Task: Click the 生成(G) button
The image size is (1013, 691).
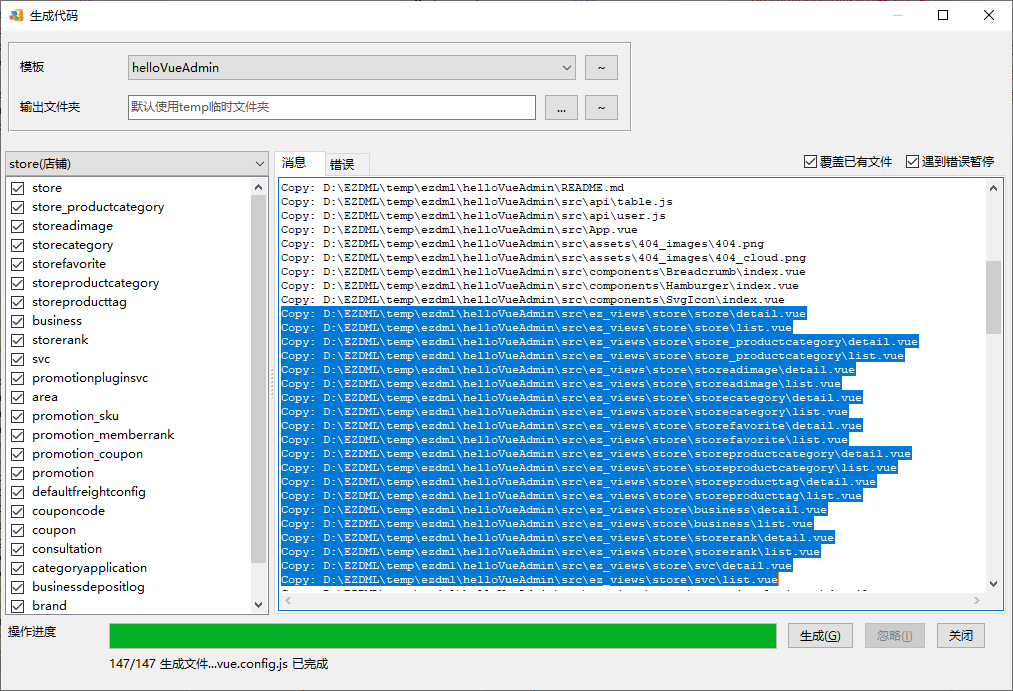Action: (820, 635)
